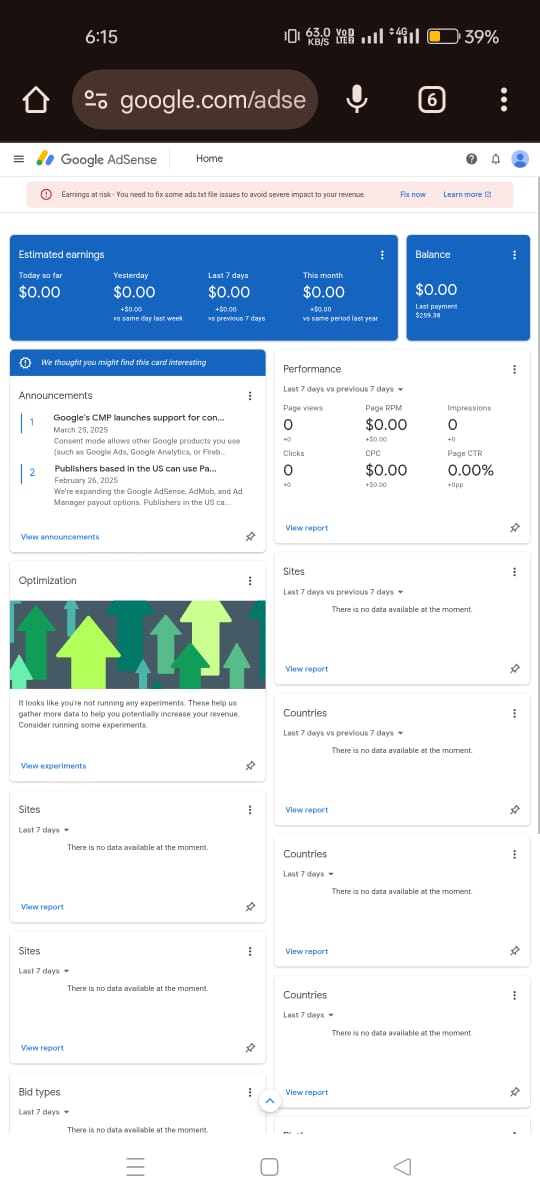This screenshot has width=540, height=1200.
Task: Open the help question mark icon
Action: [471, 159]
